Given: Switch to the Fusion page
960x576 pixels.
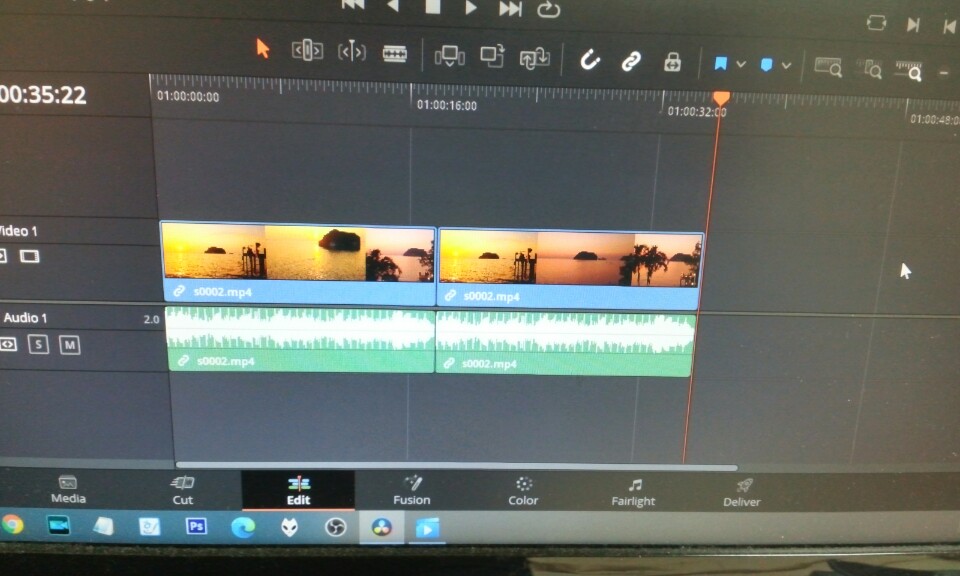Looking at the screenshot, I should point(411,492).
